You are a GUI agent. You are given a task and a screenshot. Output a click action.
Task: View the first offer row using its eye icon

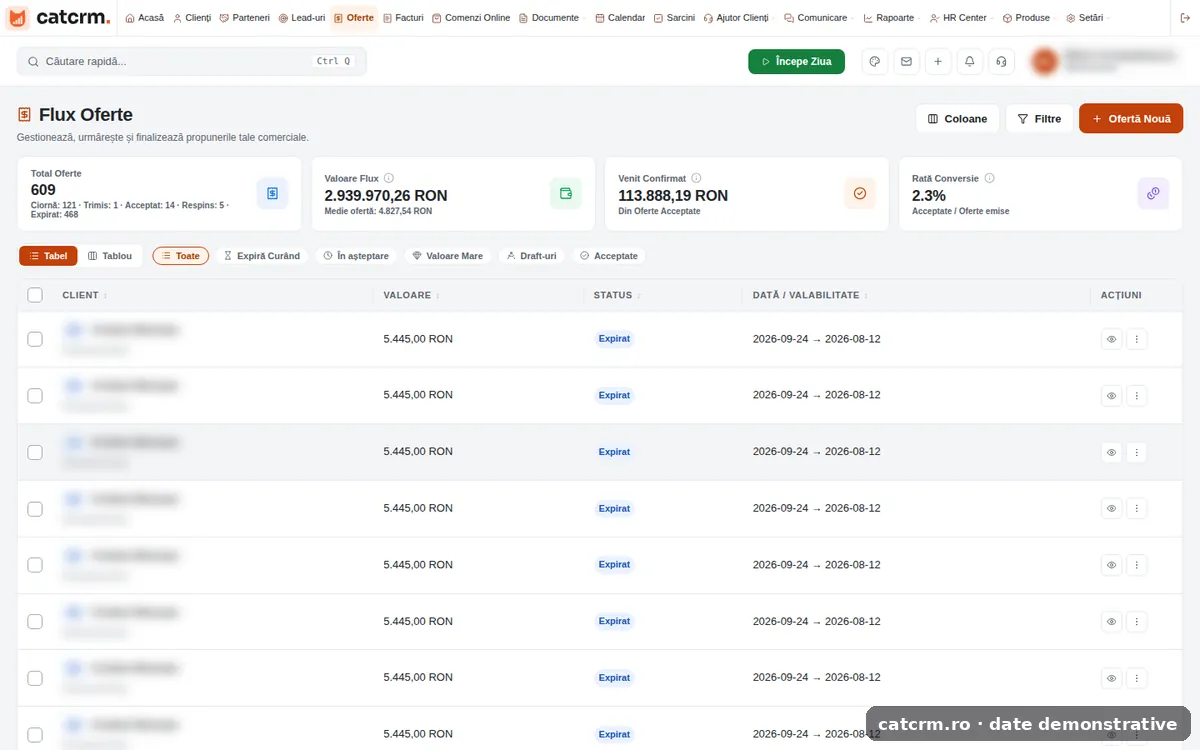[1111, 339]
